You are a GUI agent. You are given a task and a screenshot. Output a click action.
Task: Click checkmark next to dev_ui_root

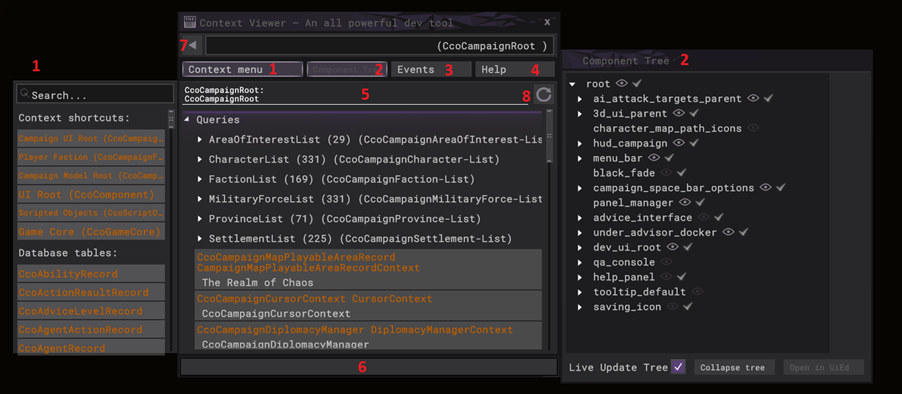[687, 247]
